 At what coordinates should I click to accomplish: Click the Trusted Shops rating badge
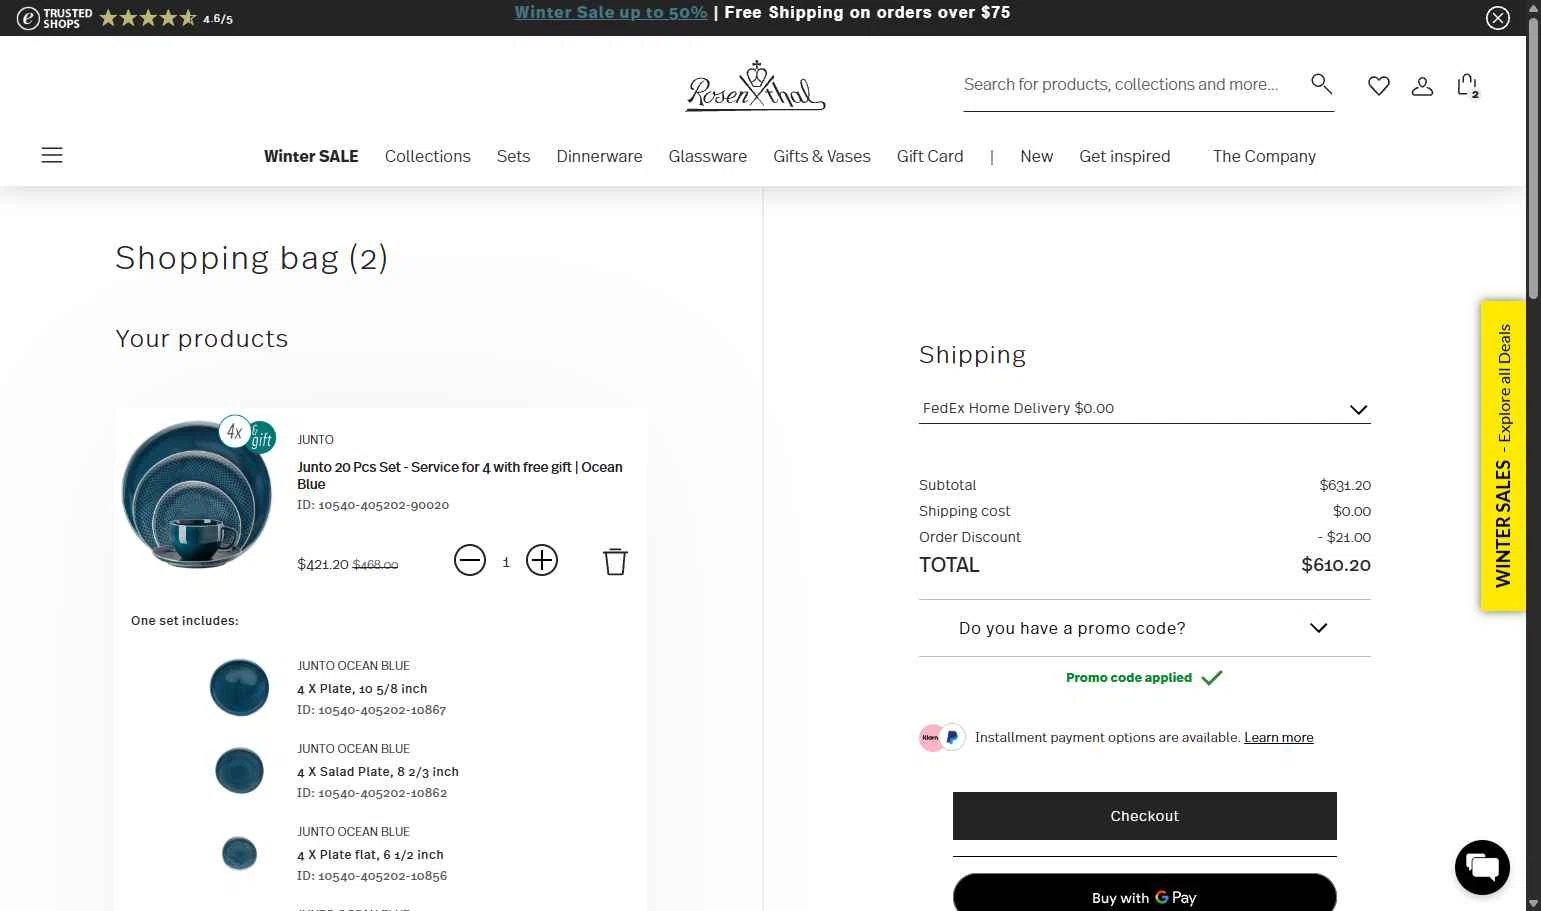tap(125, 18)
